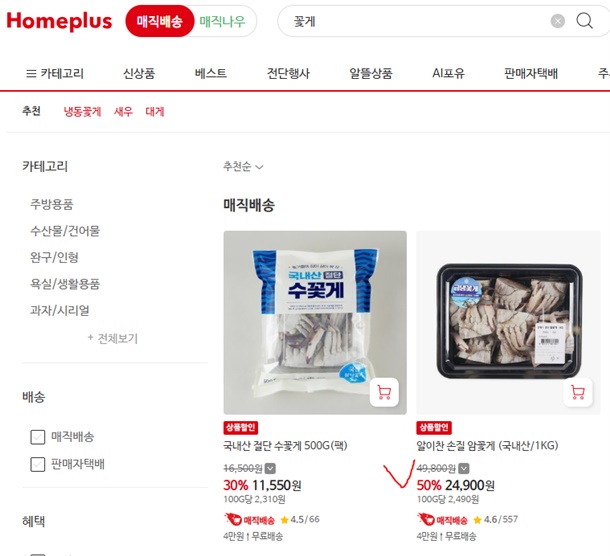Switch to 매직나우 delivery mode

coord(222,21)
